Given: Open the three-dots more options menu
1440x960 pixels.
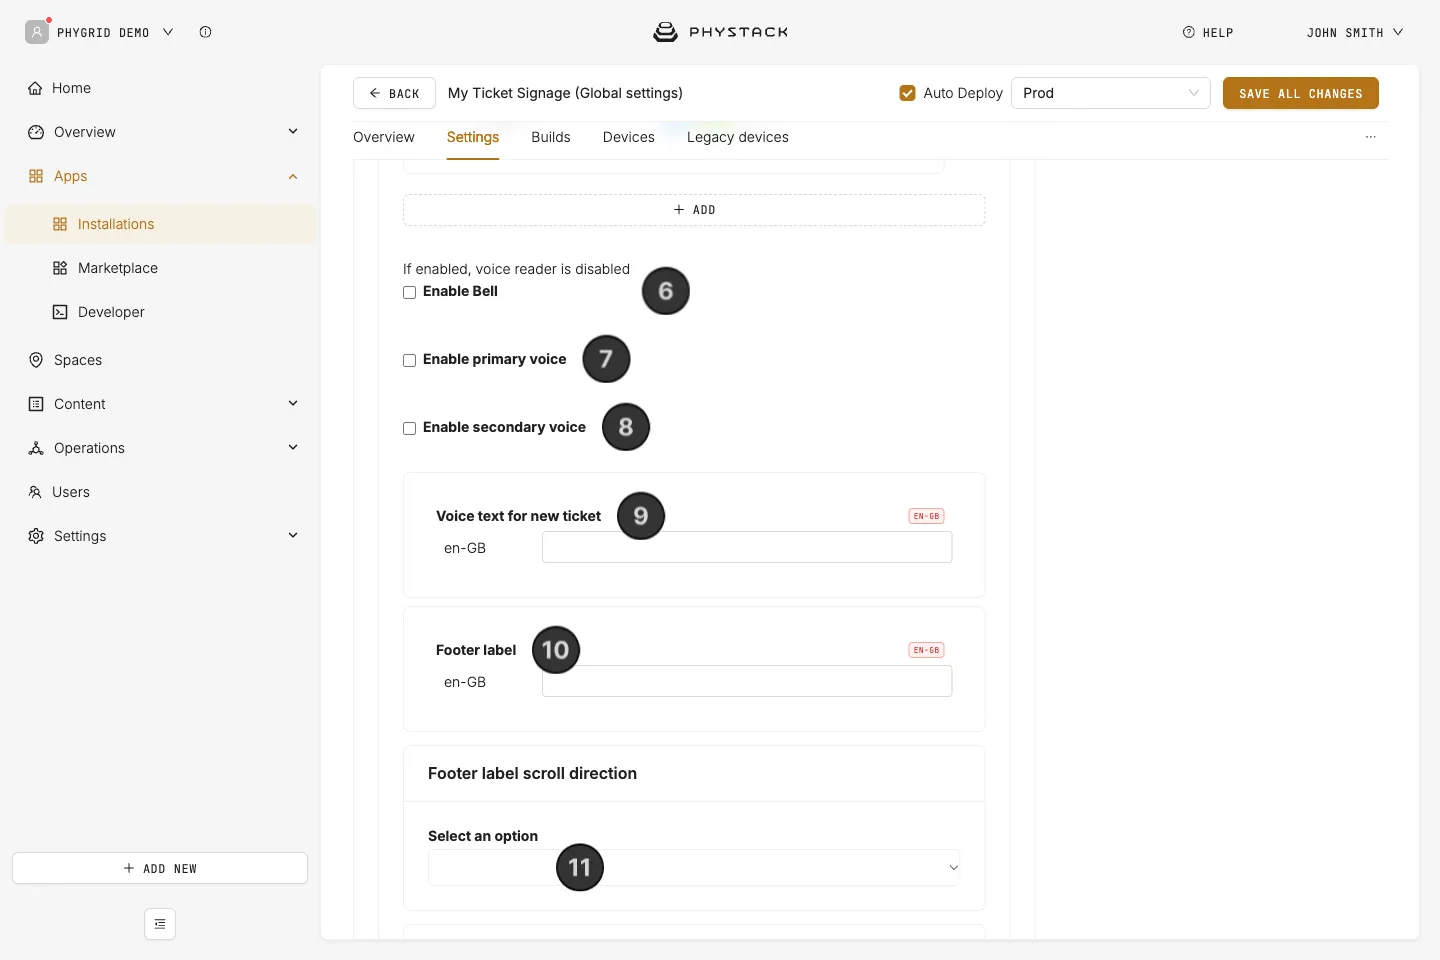Looking at the screenshot, I should pyautogui.click(x=1371, y=137).
